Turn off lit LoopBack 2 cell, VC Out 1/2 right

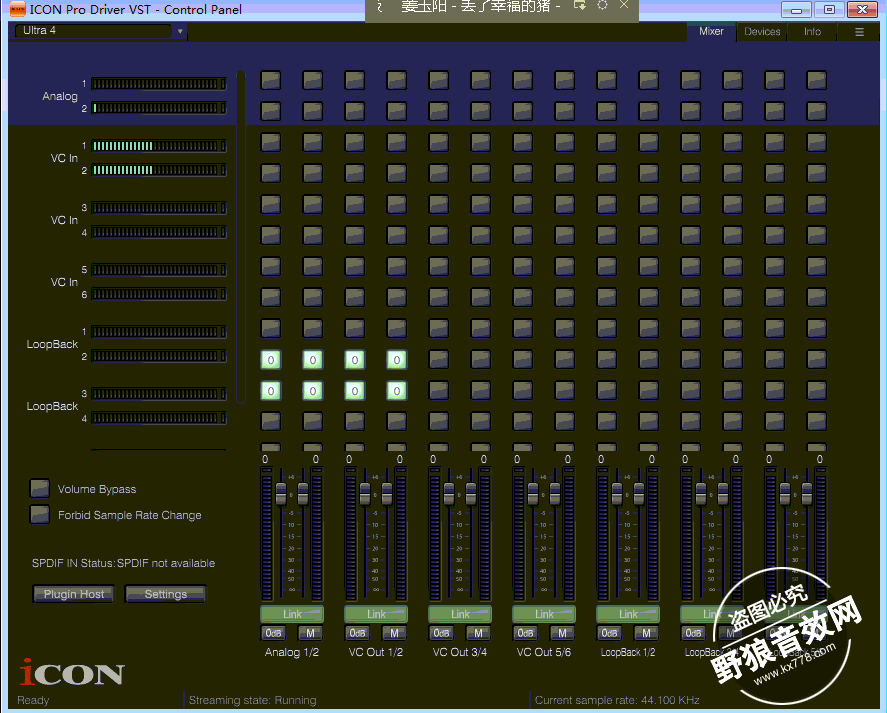397,360
